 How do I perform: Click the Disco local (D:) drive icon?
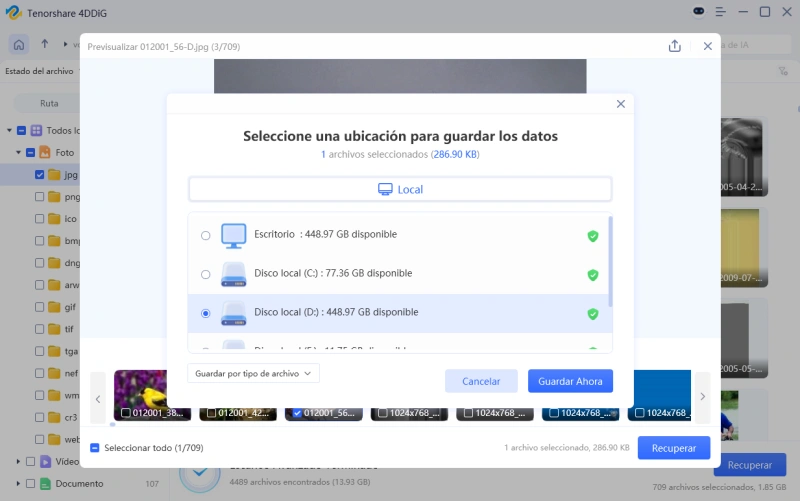(234, 313)
